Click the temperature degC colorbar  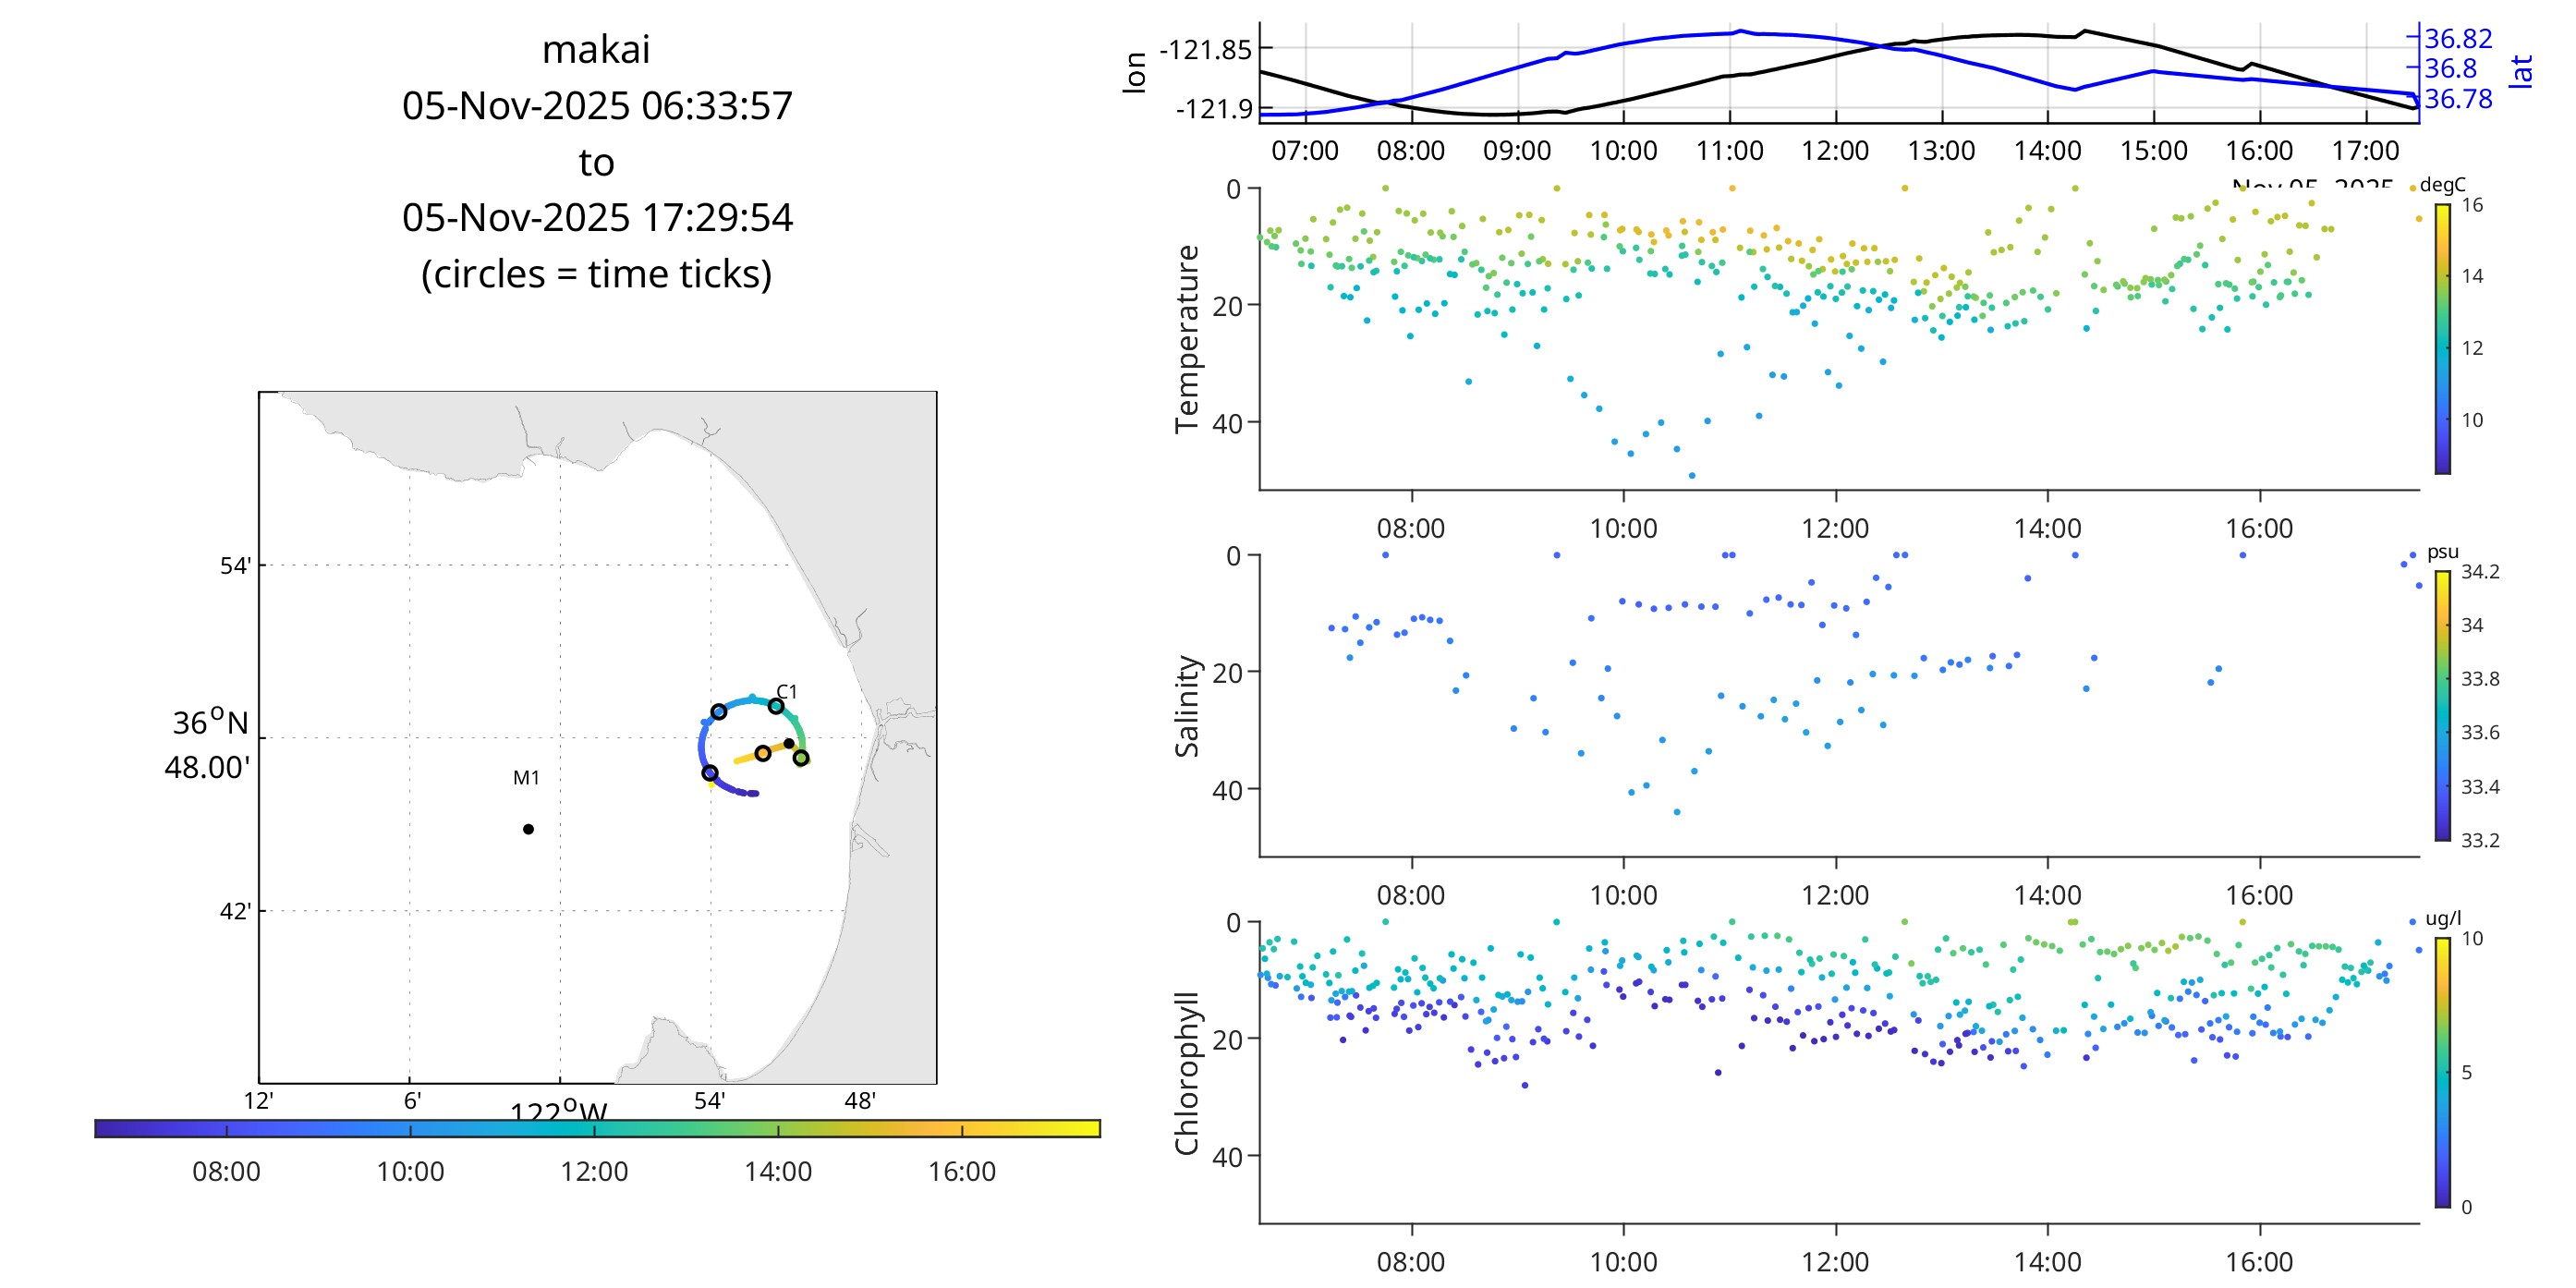[x=2442, y=338]
